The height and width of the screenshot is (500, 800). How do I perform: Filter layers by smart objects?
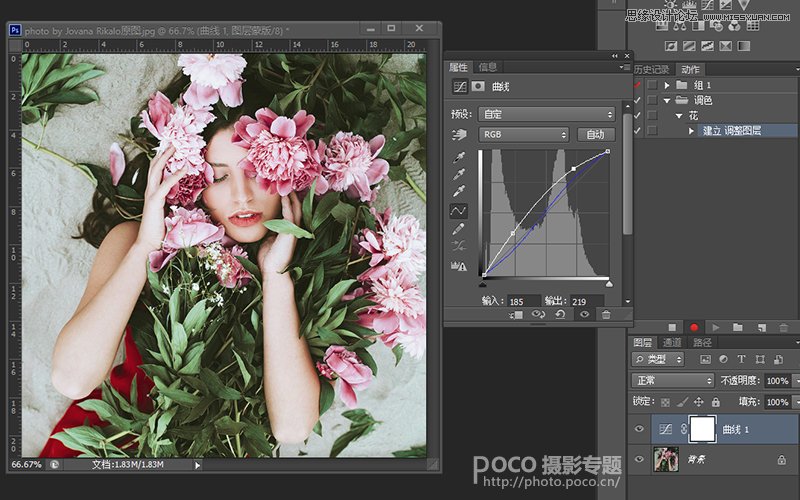[x=779, y=359]
